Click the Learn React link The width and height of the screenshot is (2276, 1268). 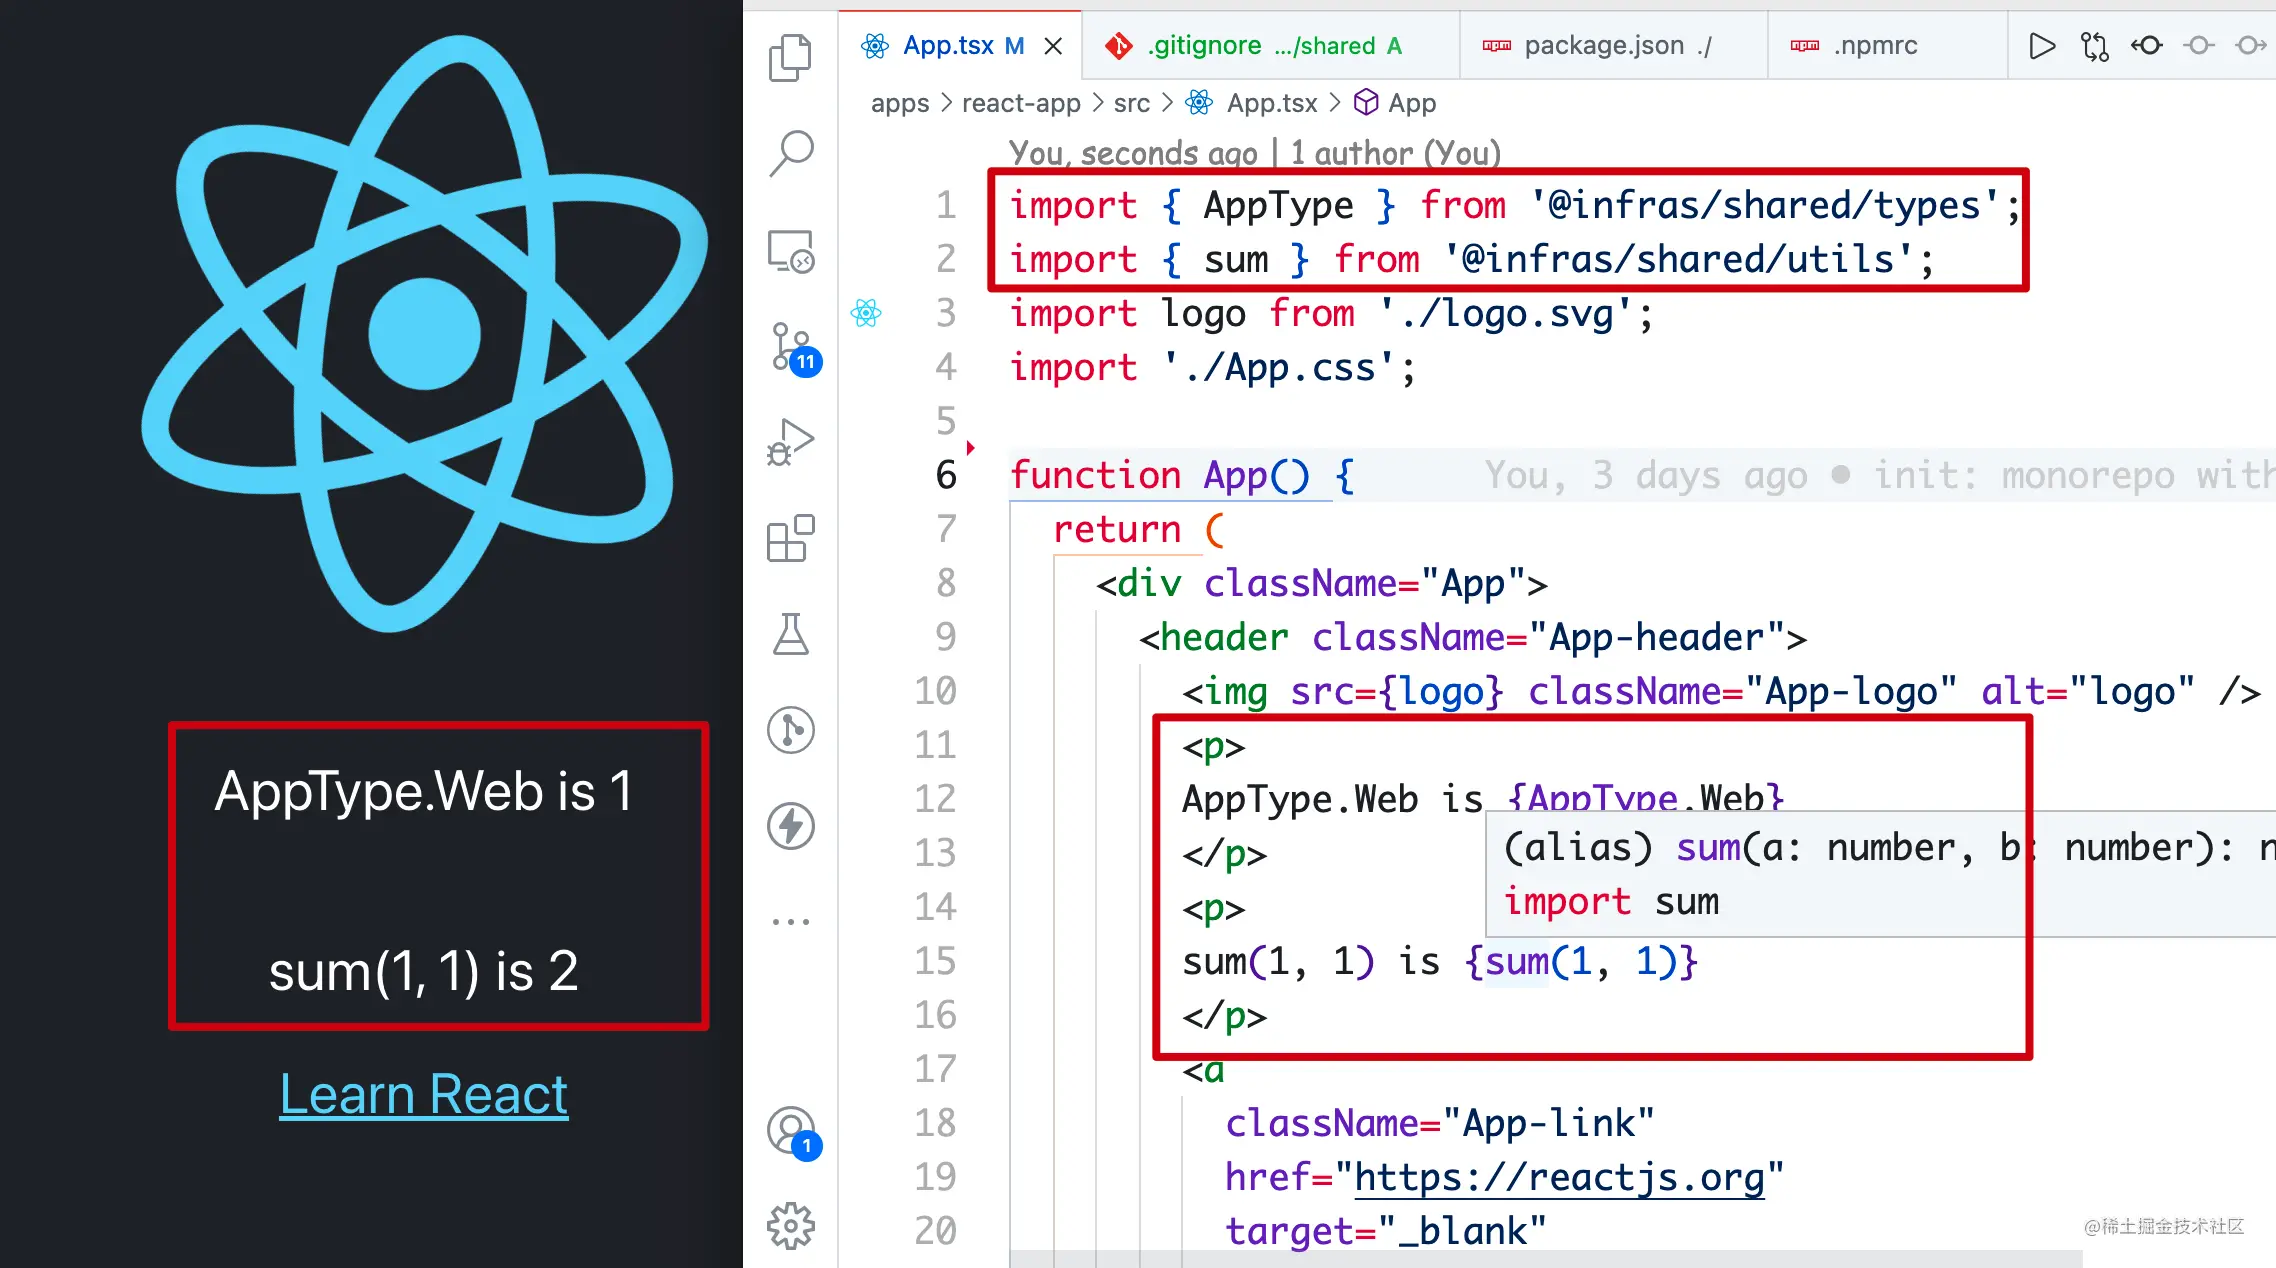coord(423,1093)
